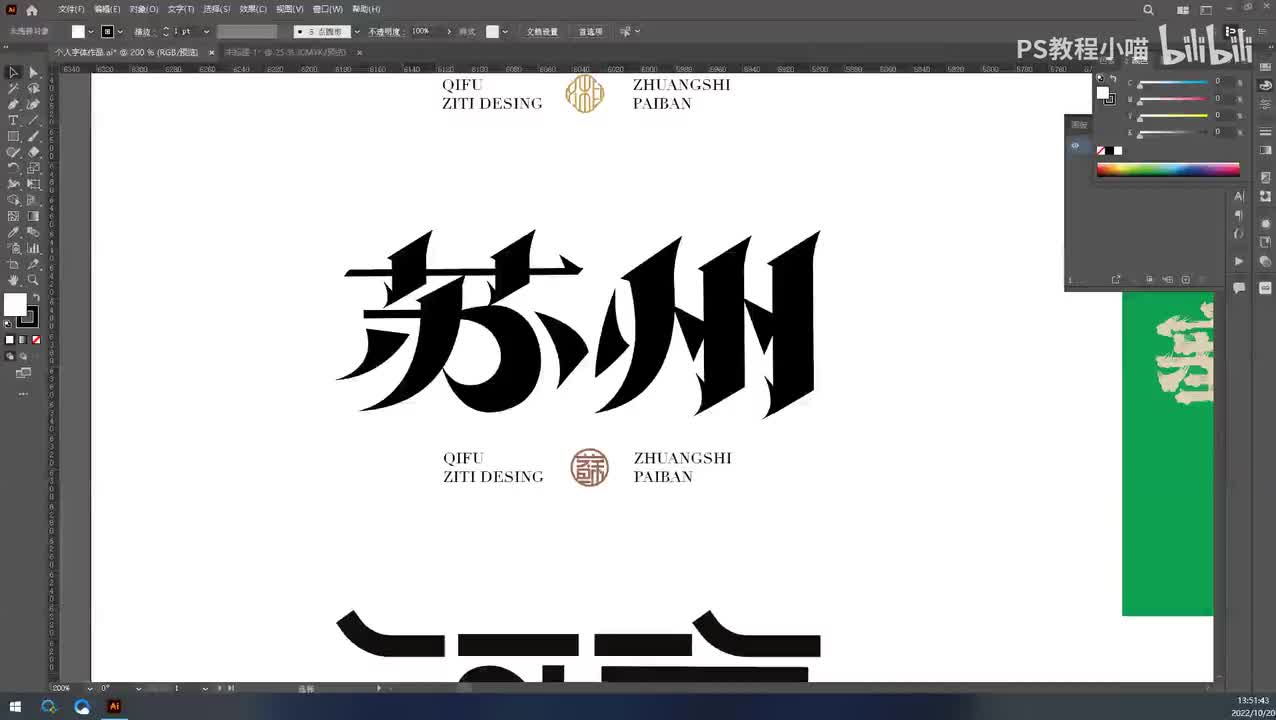The width and height of the screenshot is (1276, 720).
Task: Select the Lasso tool
Action: [33, 88]
